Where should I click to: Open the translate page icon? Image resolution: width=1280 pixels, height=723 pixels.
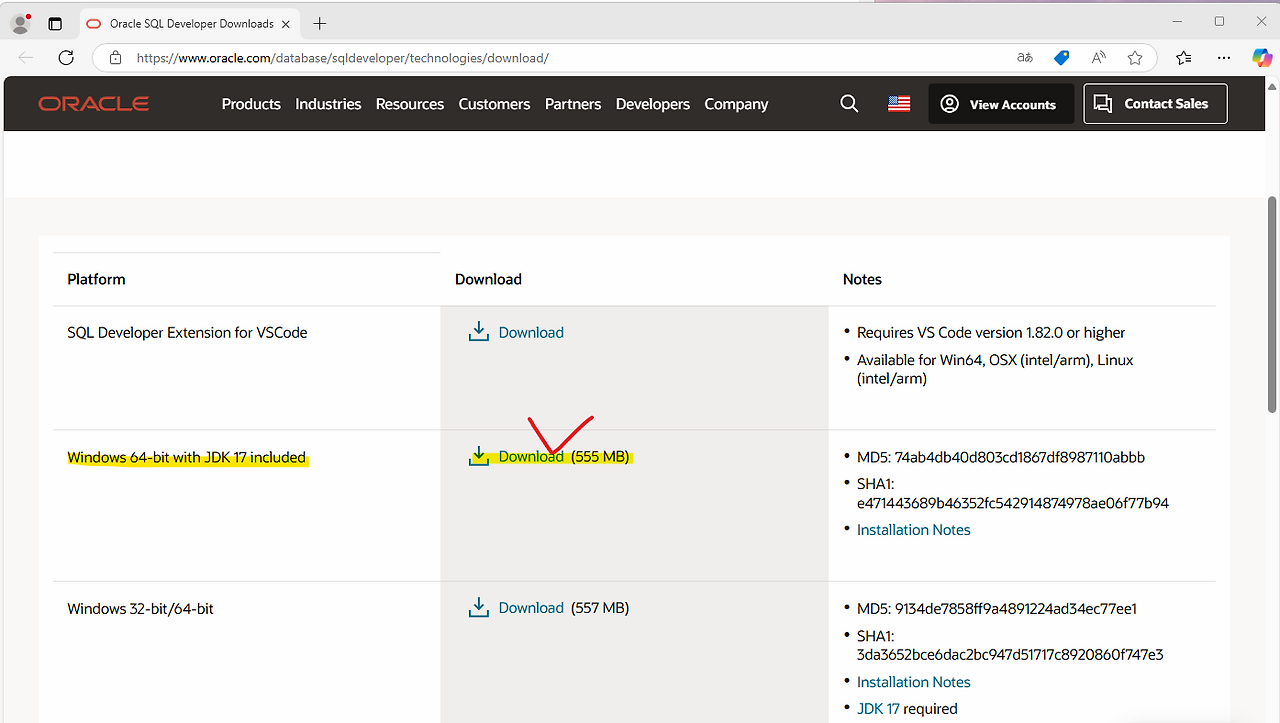click(1025, 58)
